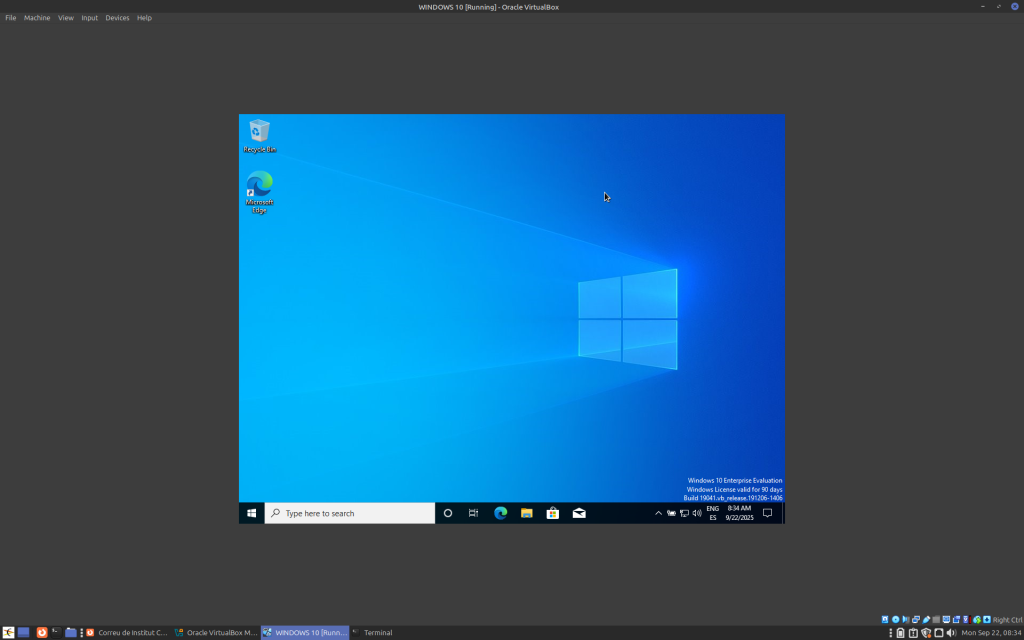
Task: Open the VirtualBox Machine menu
Action: [x=37, y=18]
